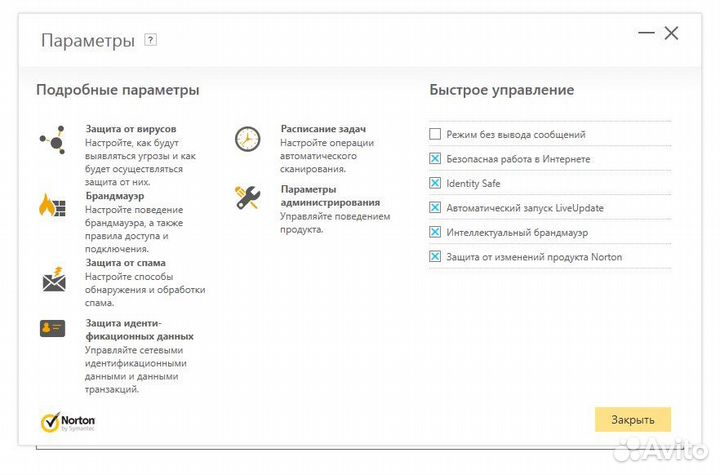Click the identity protection card icon
Screen dimensions: 720x475
pyautogui.click(x=53, y=329)
